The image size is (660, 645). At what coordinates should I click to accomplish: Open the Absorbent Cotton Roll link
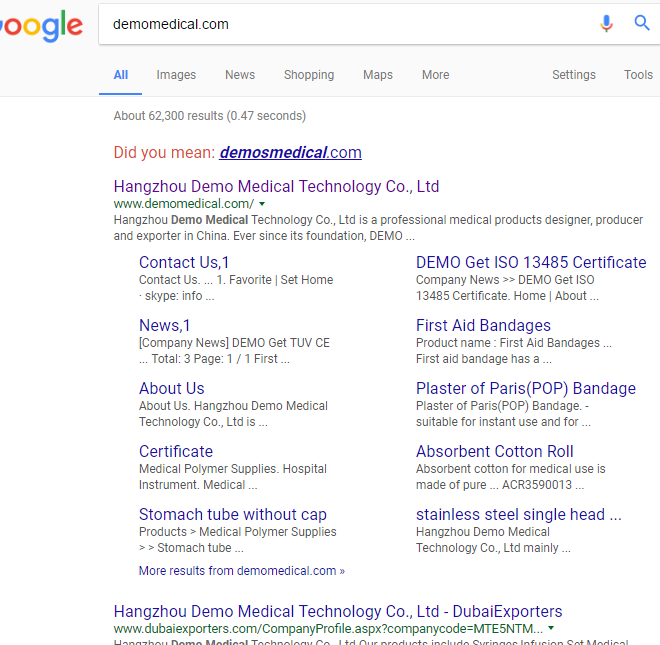pos(495,452)
